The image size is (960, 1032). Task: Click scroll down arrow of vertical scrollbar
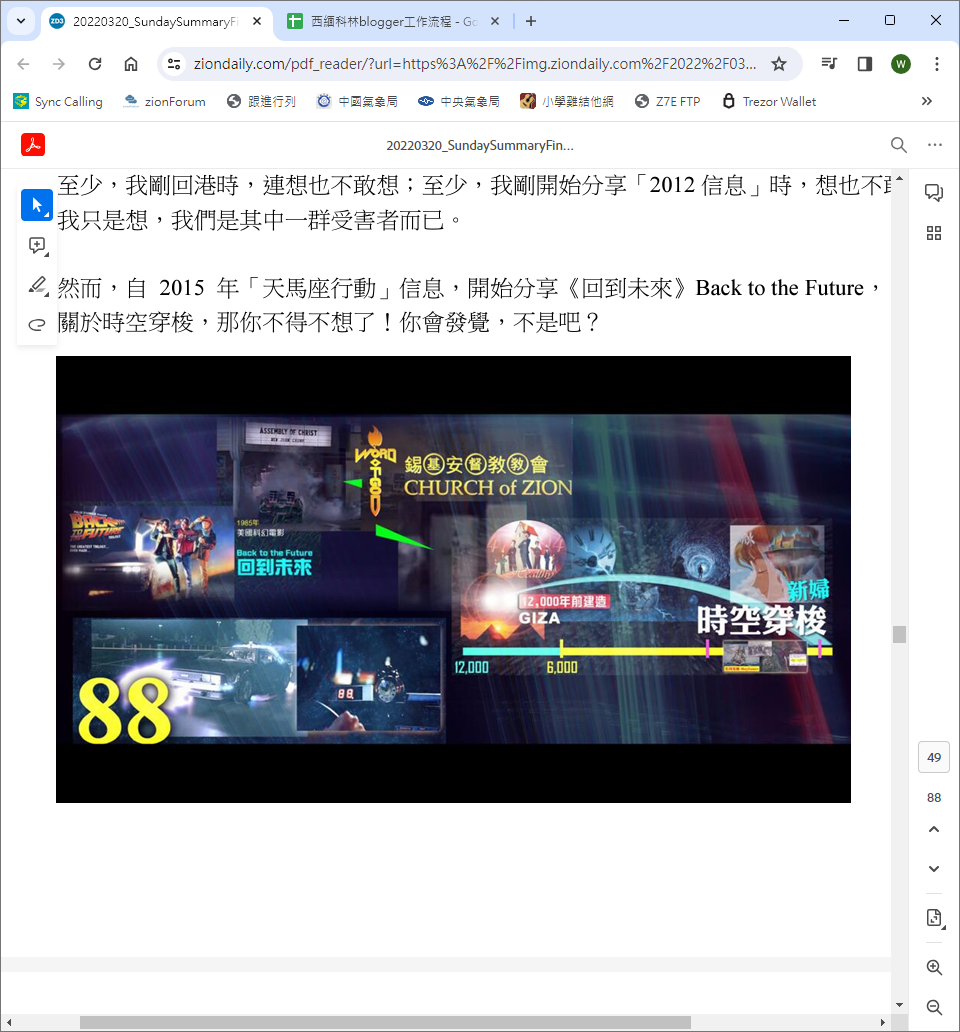[x=899, y=1004]
